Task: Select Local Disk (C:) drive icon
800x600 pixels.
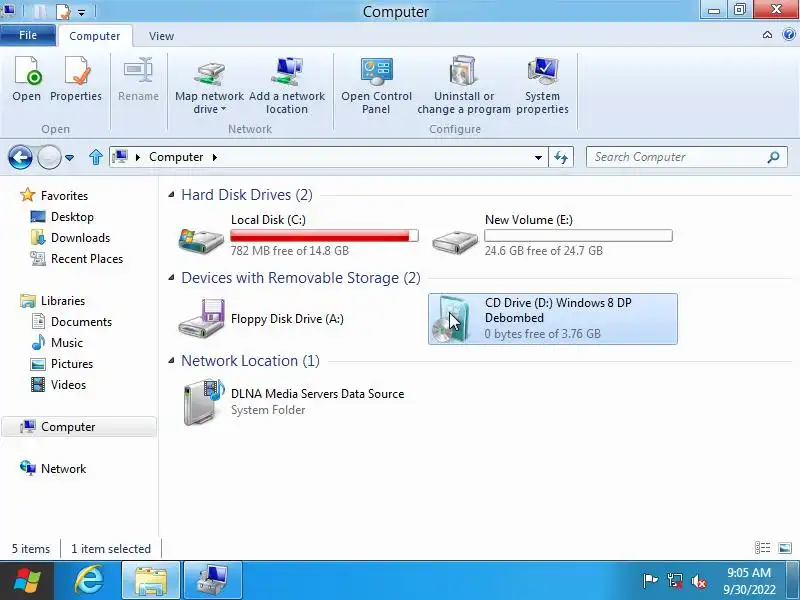Action: (x=201, y=240)
